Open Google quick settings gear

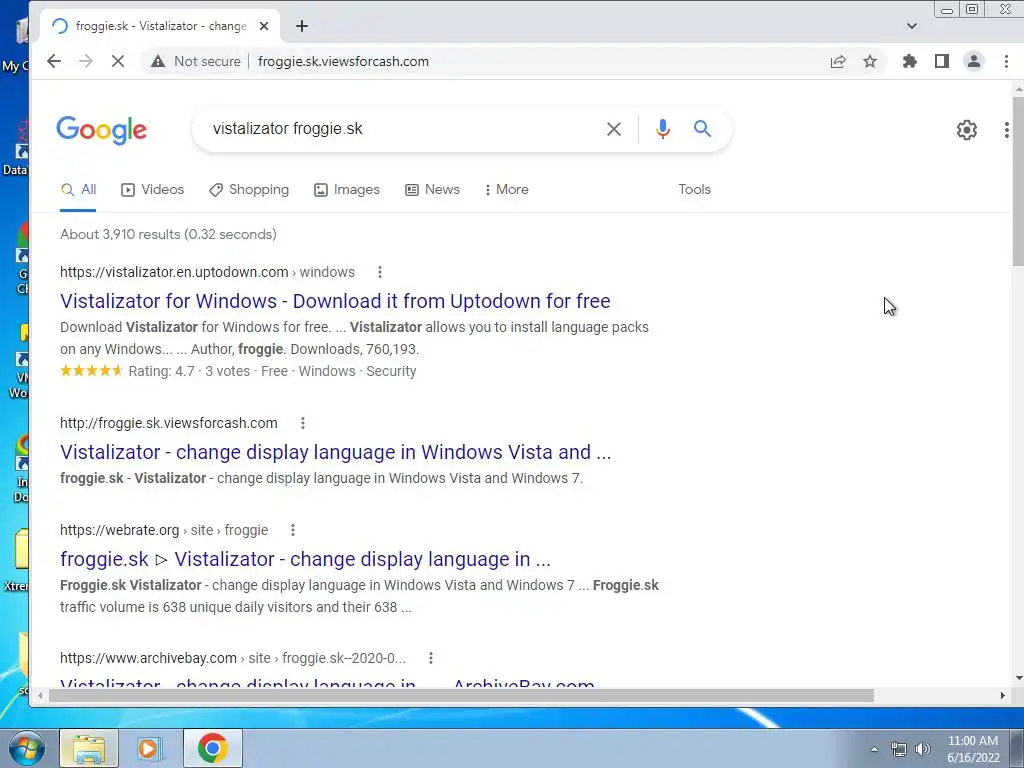pos(967,130)
